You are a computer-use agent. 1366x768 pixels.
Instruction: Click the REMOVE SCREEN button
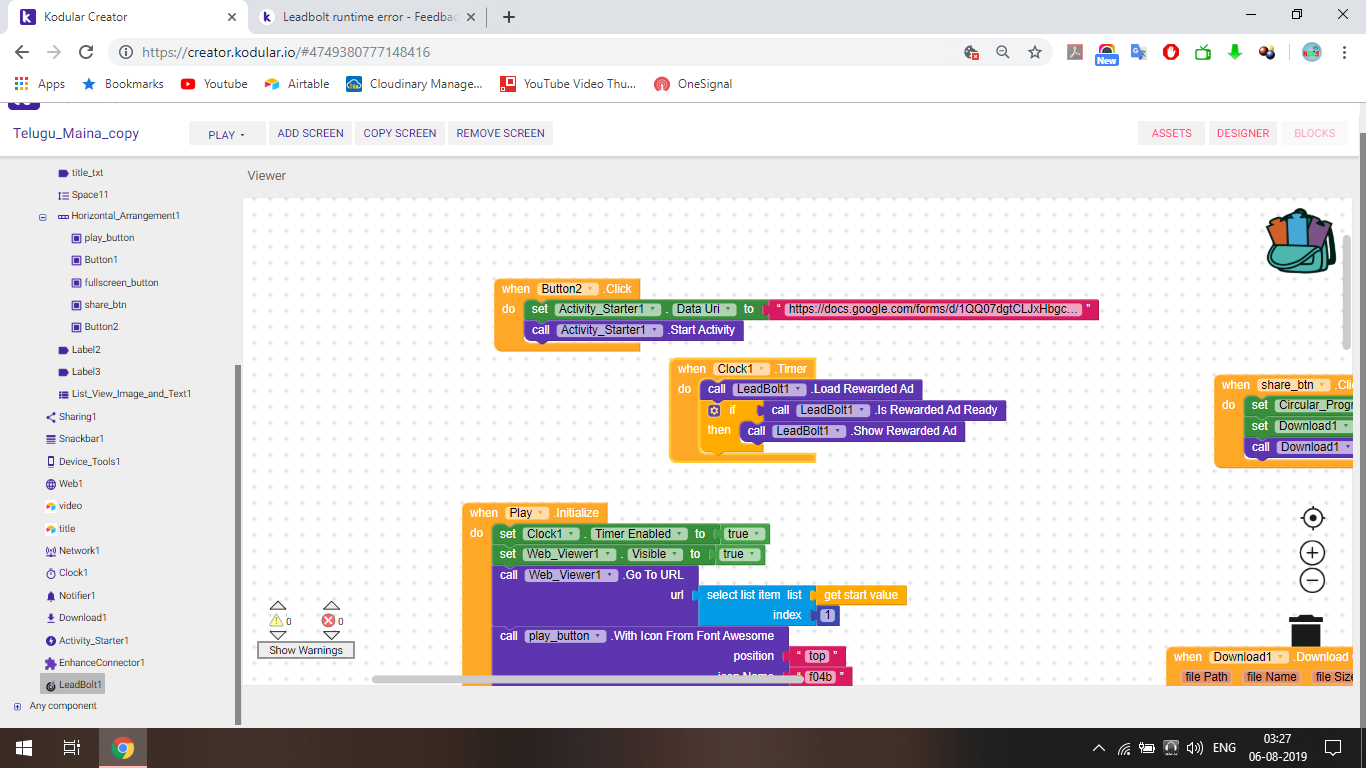click(x=500, y=133)
